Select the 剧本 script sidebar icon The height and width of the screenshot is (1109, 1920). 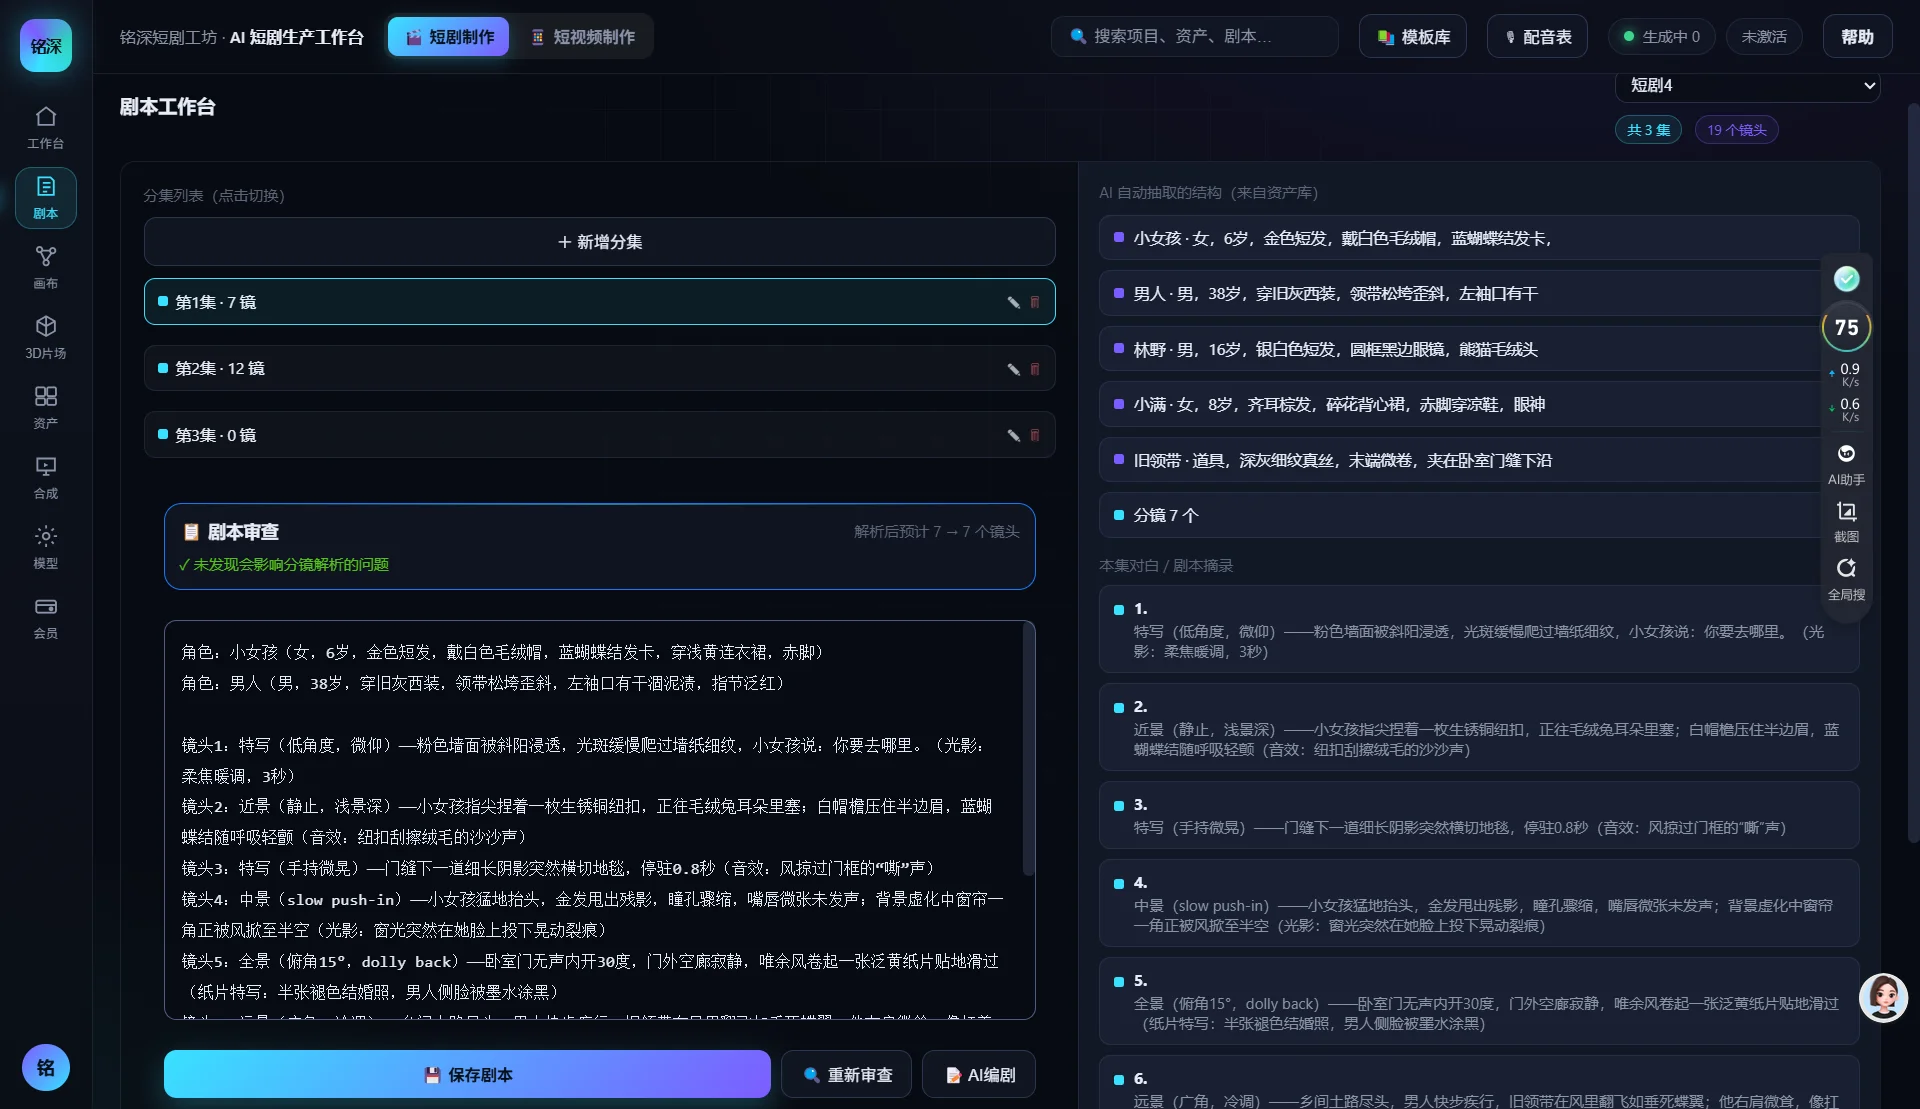45,198
